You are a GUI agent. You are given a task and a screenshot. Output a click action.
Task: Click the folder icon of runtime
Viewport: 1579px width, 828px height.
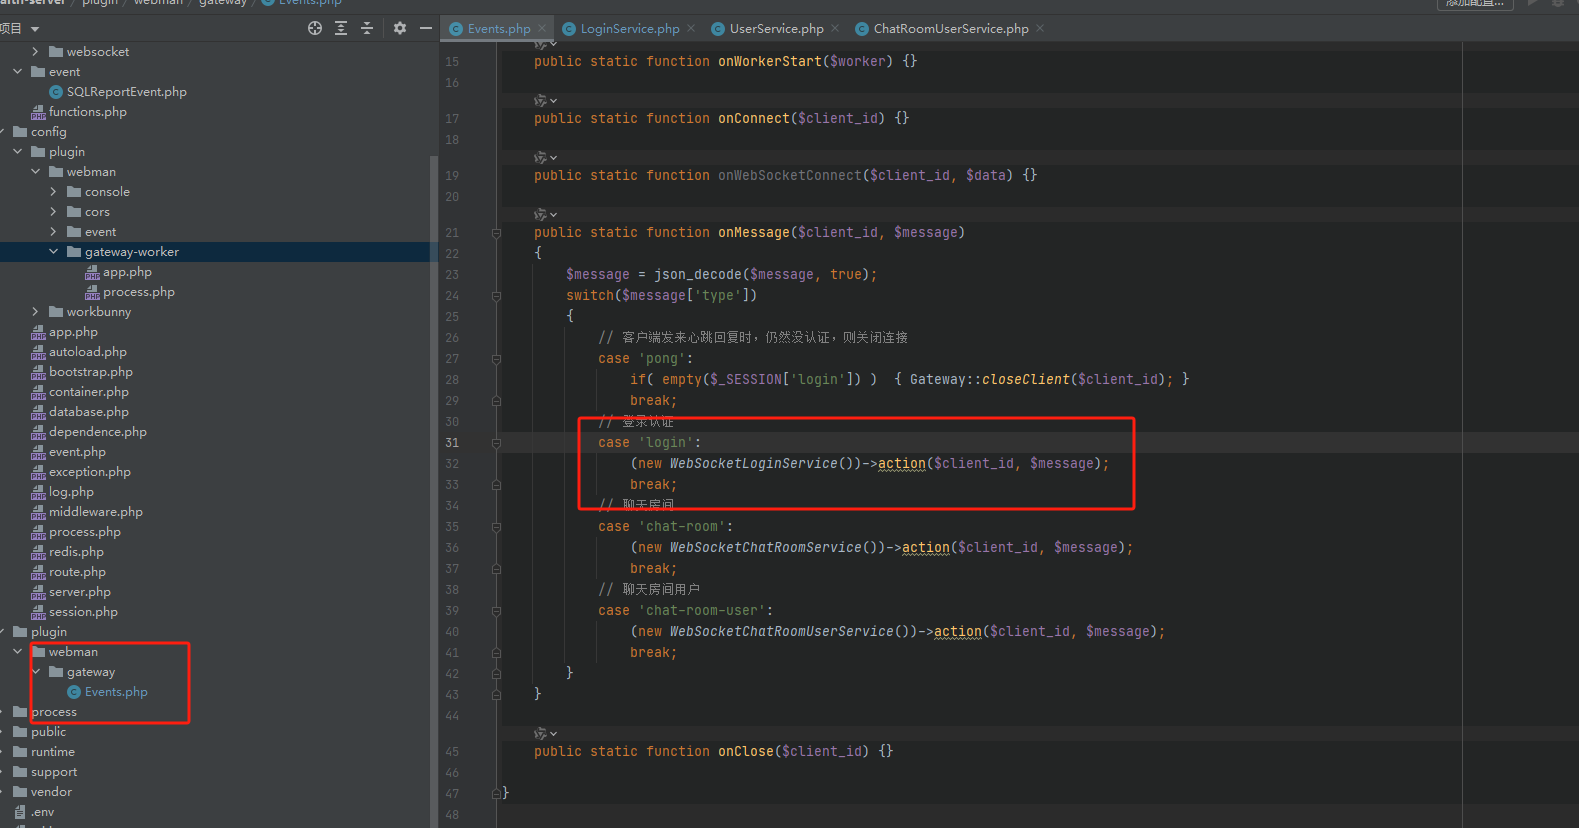(20, 752)
